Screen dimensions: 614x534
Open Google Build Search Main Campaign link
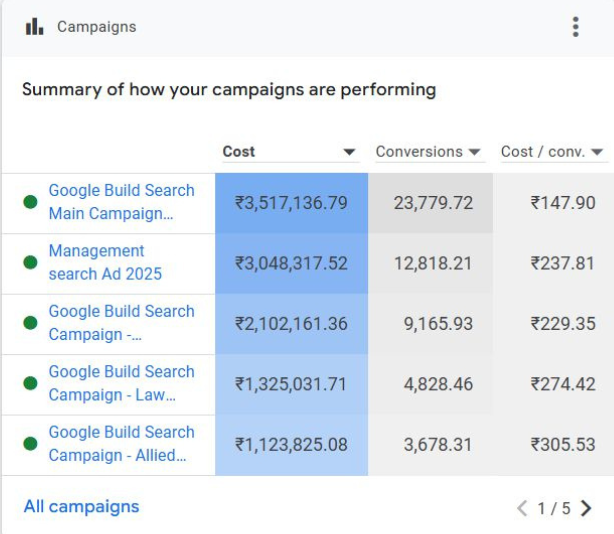pos(121,202)
